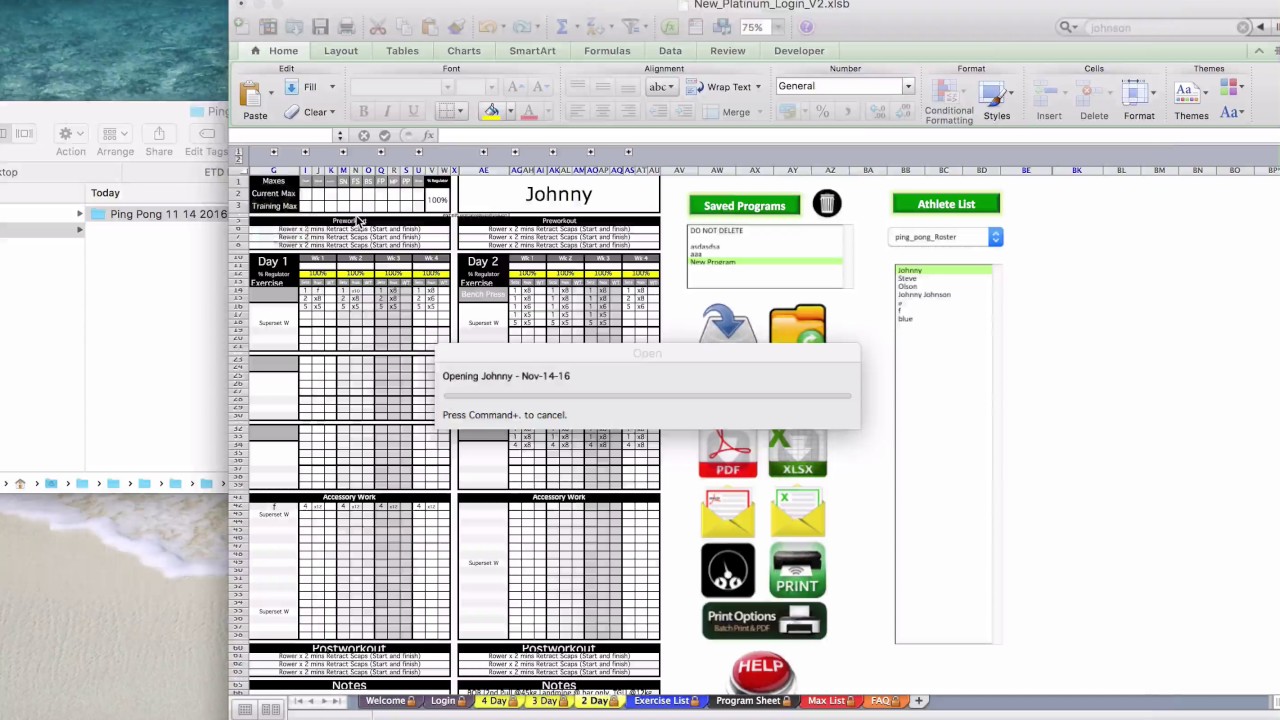
Task: Open the borders dropdown arrow
Action: (462, 112)
